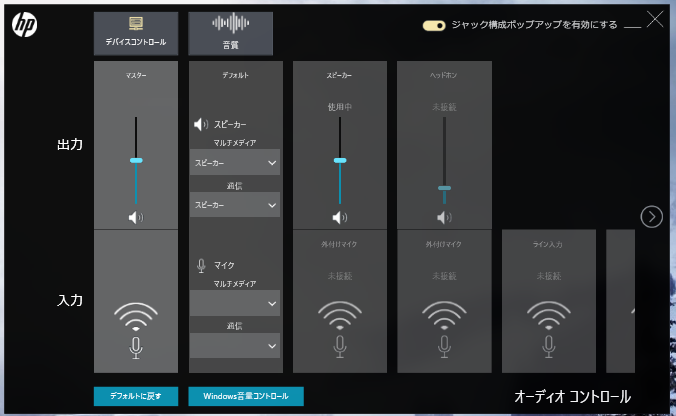The image size is (676, 416).
Task: Expand the microphone マルチメディア dropdown
Action: 235,303
